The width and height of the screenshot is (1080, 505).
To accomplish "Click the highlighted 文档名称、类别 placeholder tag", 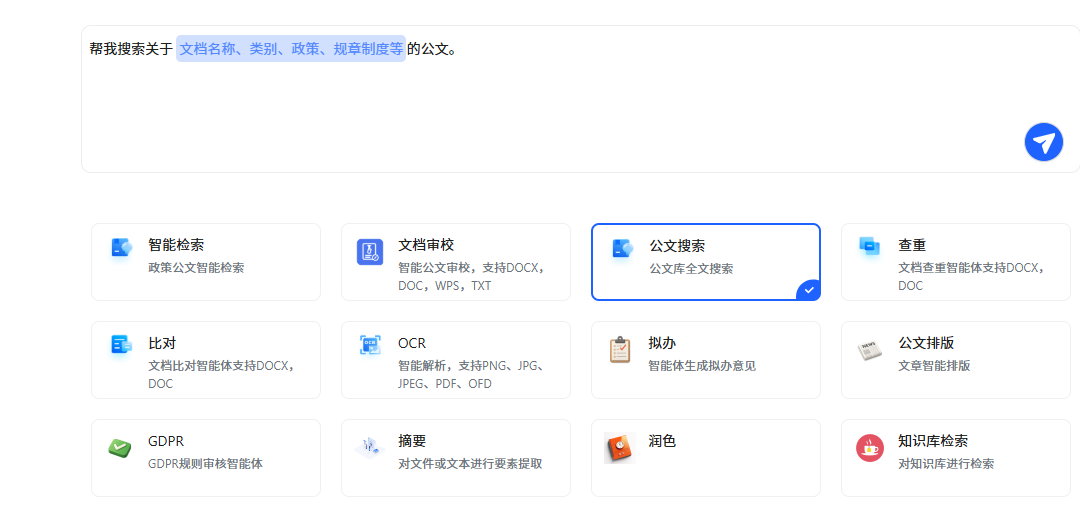I will click(291, 48).
